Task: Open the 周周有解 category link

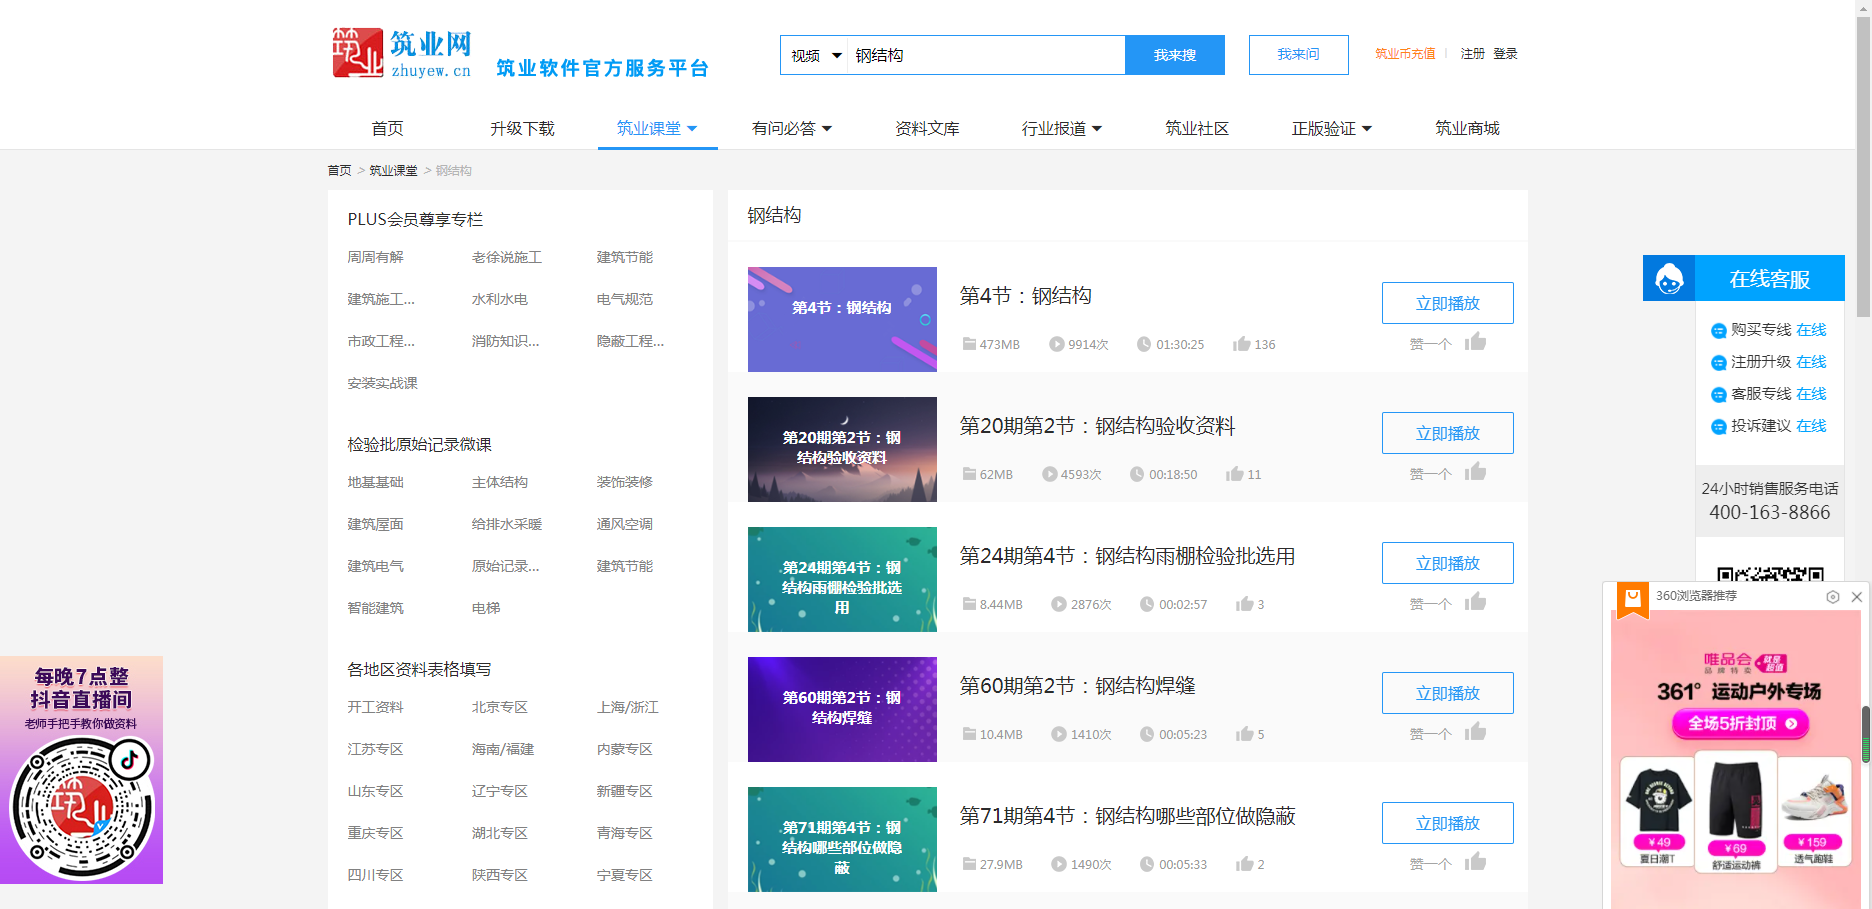Action: click(x=375, y=257)
